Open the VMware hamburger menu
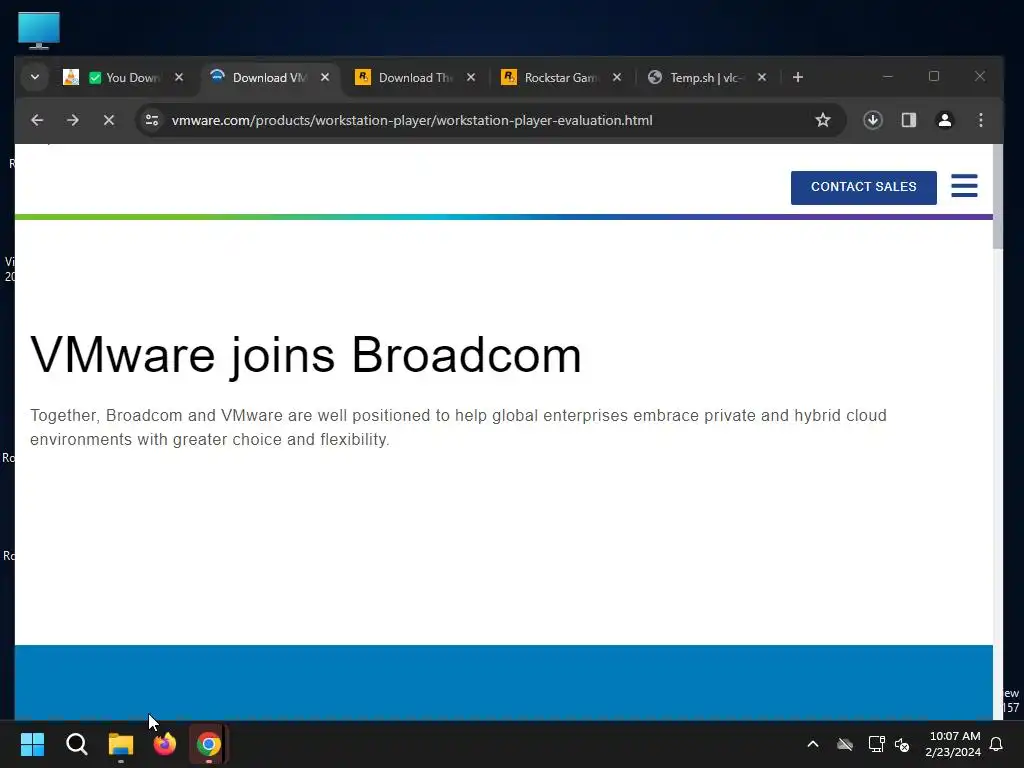The height and width of the screenshot is (768, 1024). point(964,186)
